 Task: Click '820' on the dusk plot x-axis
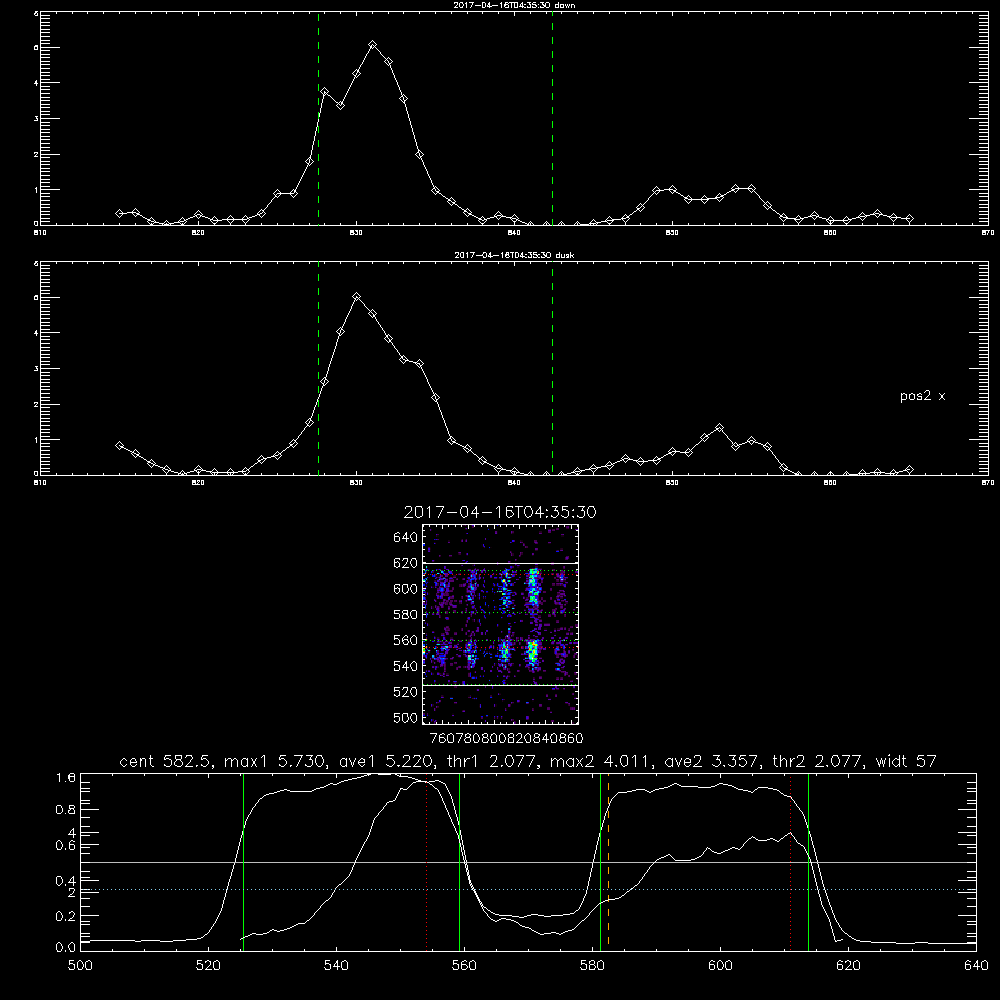pyautogui.click(x=198, y=483)
